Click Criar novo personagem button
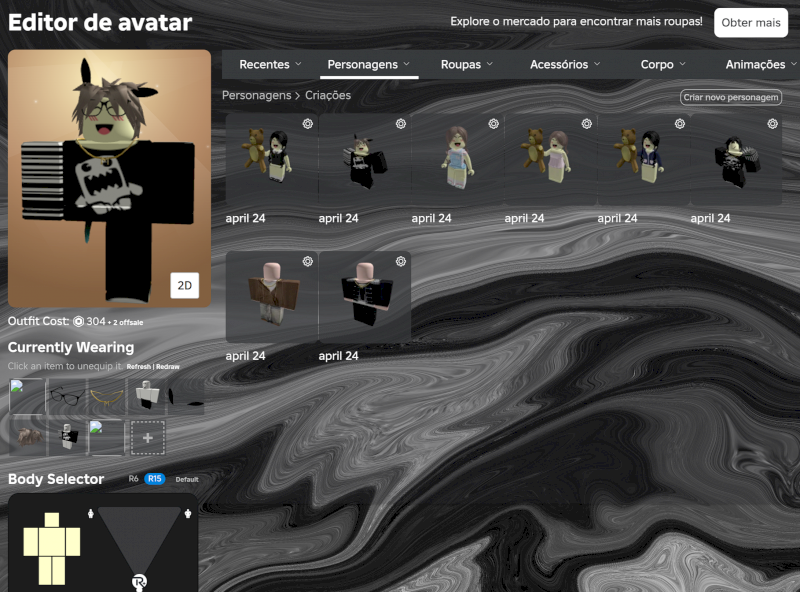 [x=731, y=97]
